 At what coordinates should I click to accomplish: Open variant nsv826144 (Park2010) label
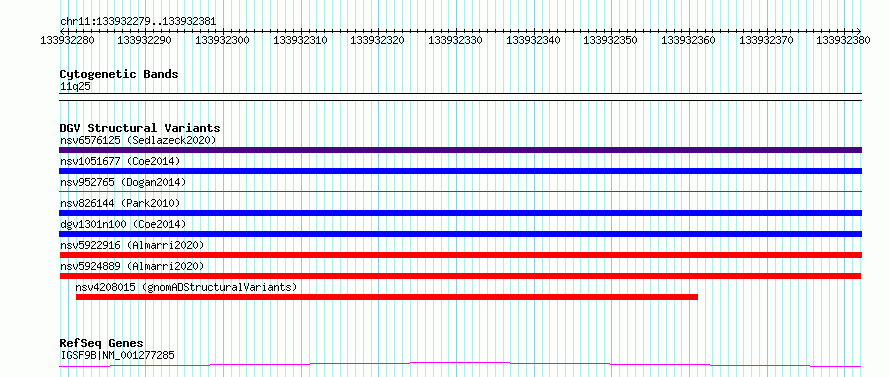click(120, 203)
